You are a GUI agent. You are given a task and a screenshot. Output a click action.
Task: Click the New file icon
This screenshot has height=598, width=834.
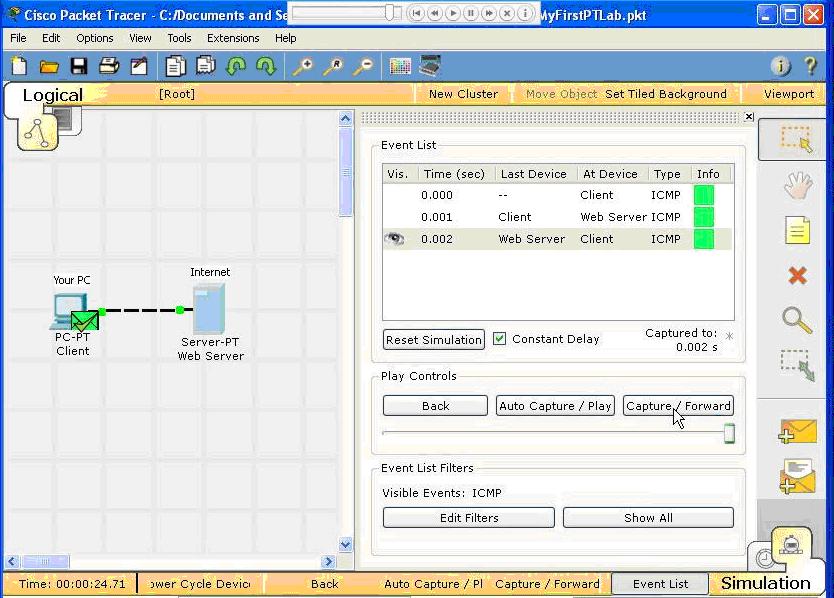(x=19, y=66)
